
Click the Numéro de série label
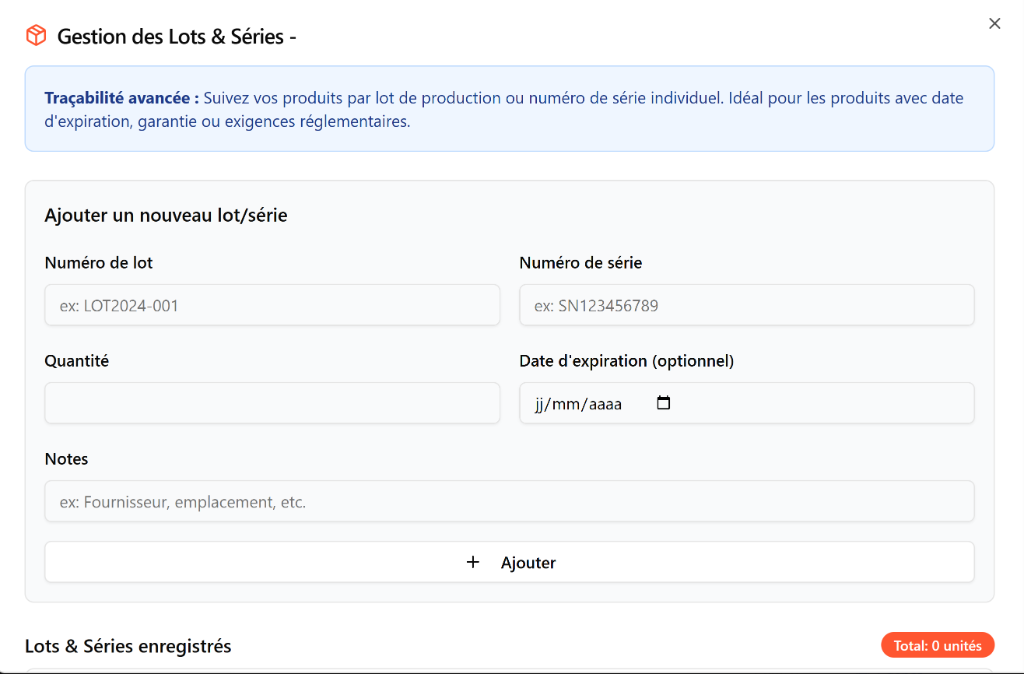point(581,263)
